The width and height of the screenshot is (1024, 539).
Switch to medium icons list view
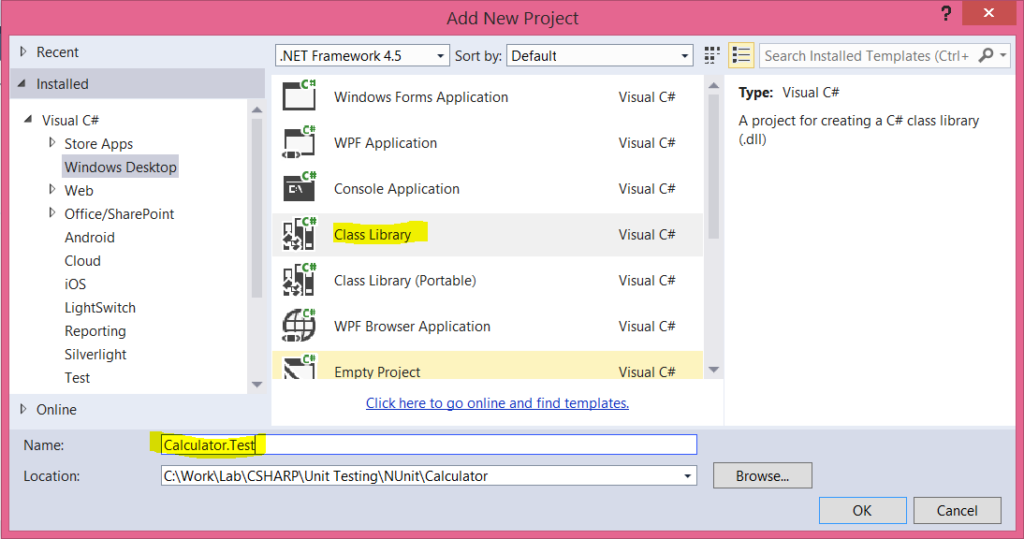click(740, 56)
